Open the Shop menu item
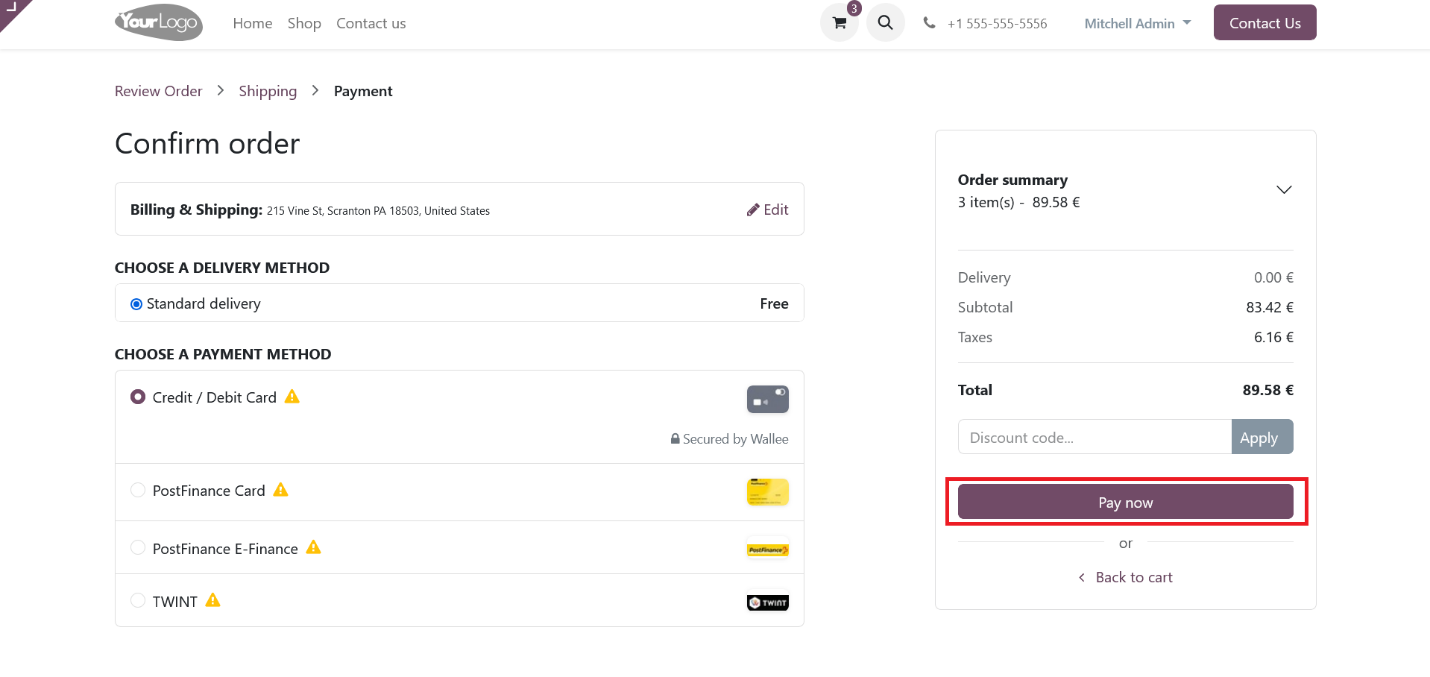The width and height of the screenshot is (1430, 677). [x=304, y=23]
